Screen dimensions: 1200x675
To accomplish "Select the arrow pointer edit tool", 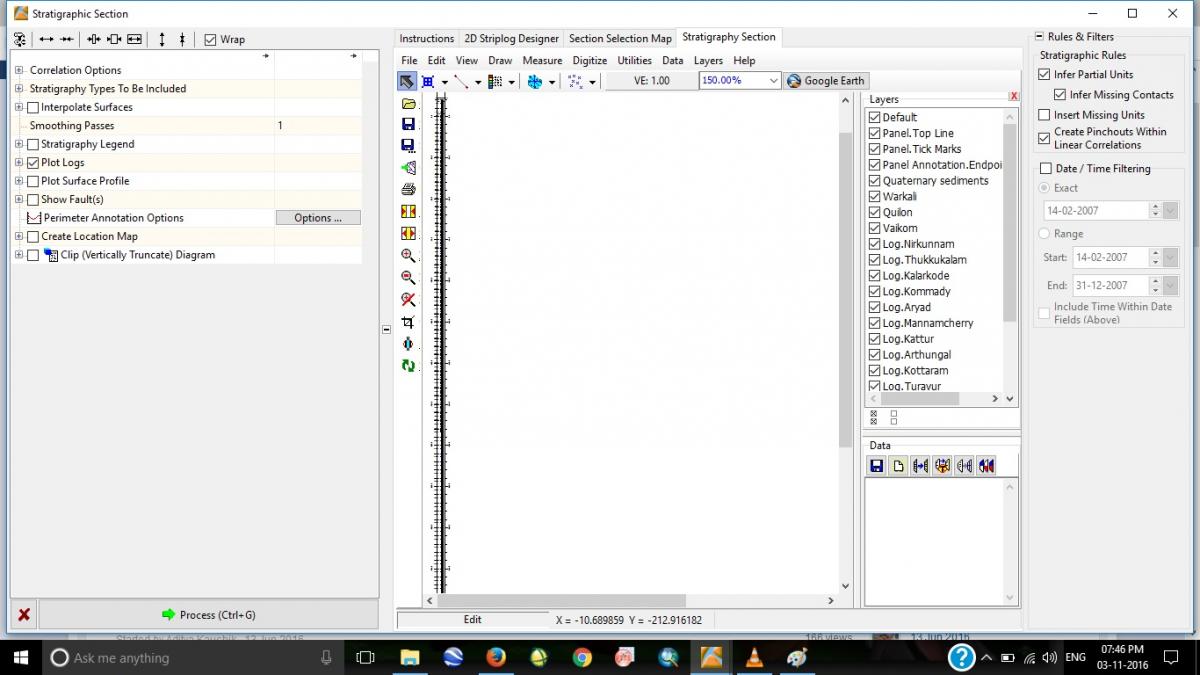I will click(407, 81).
